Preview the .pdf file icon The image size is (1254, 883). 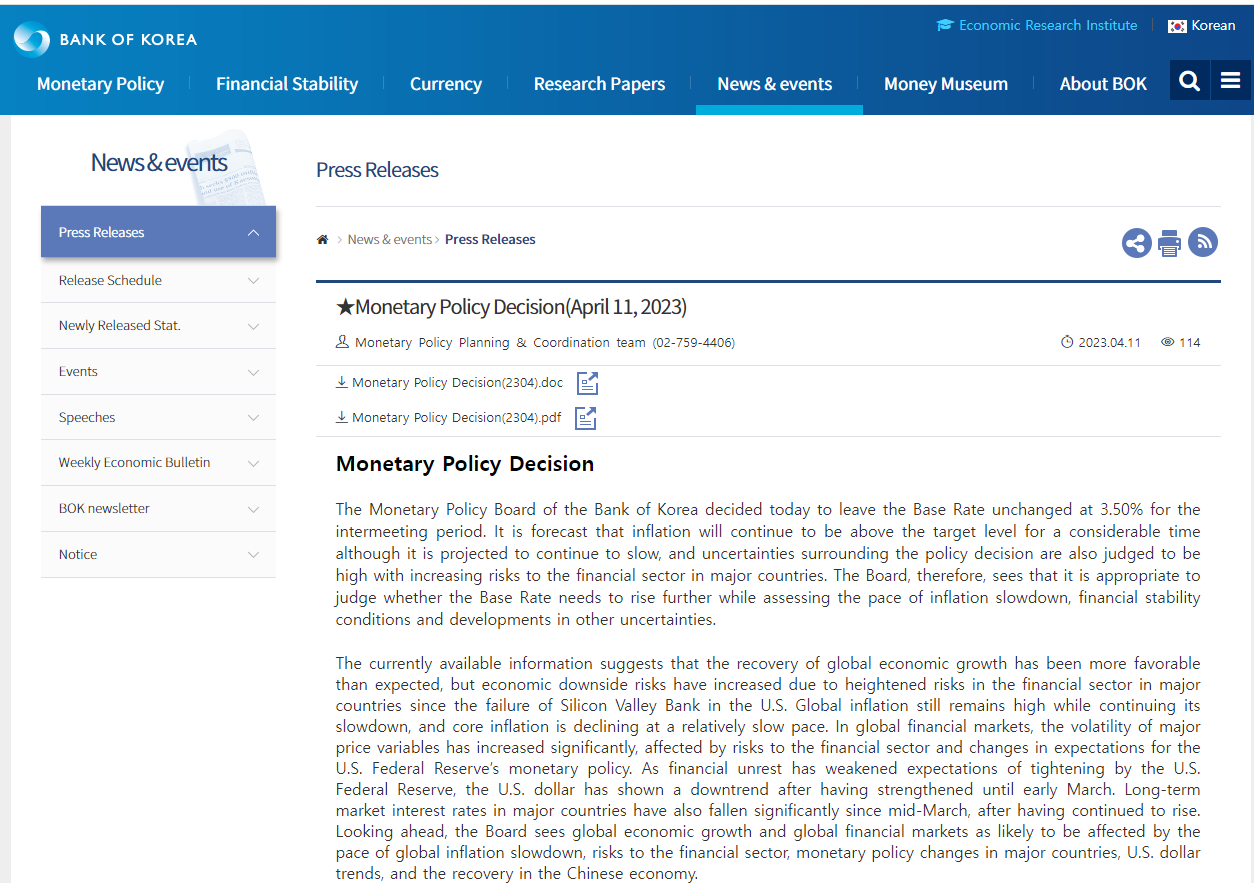586,418
